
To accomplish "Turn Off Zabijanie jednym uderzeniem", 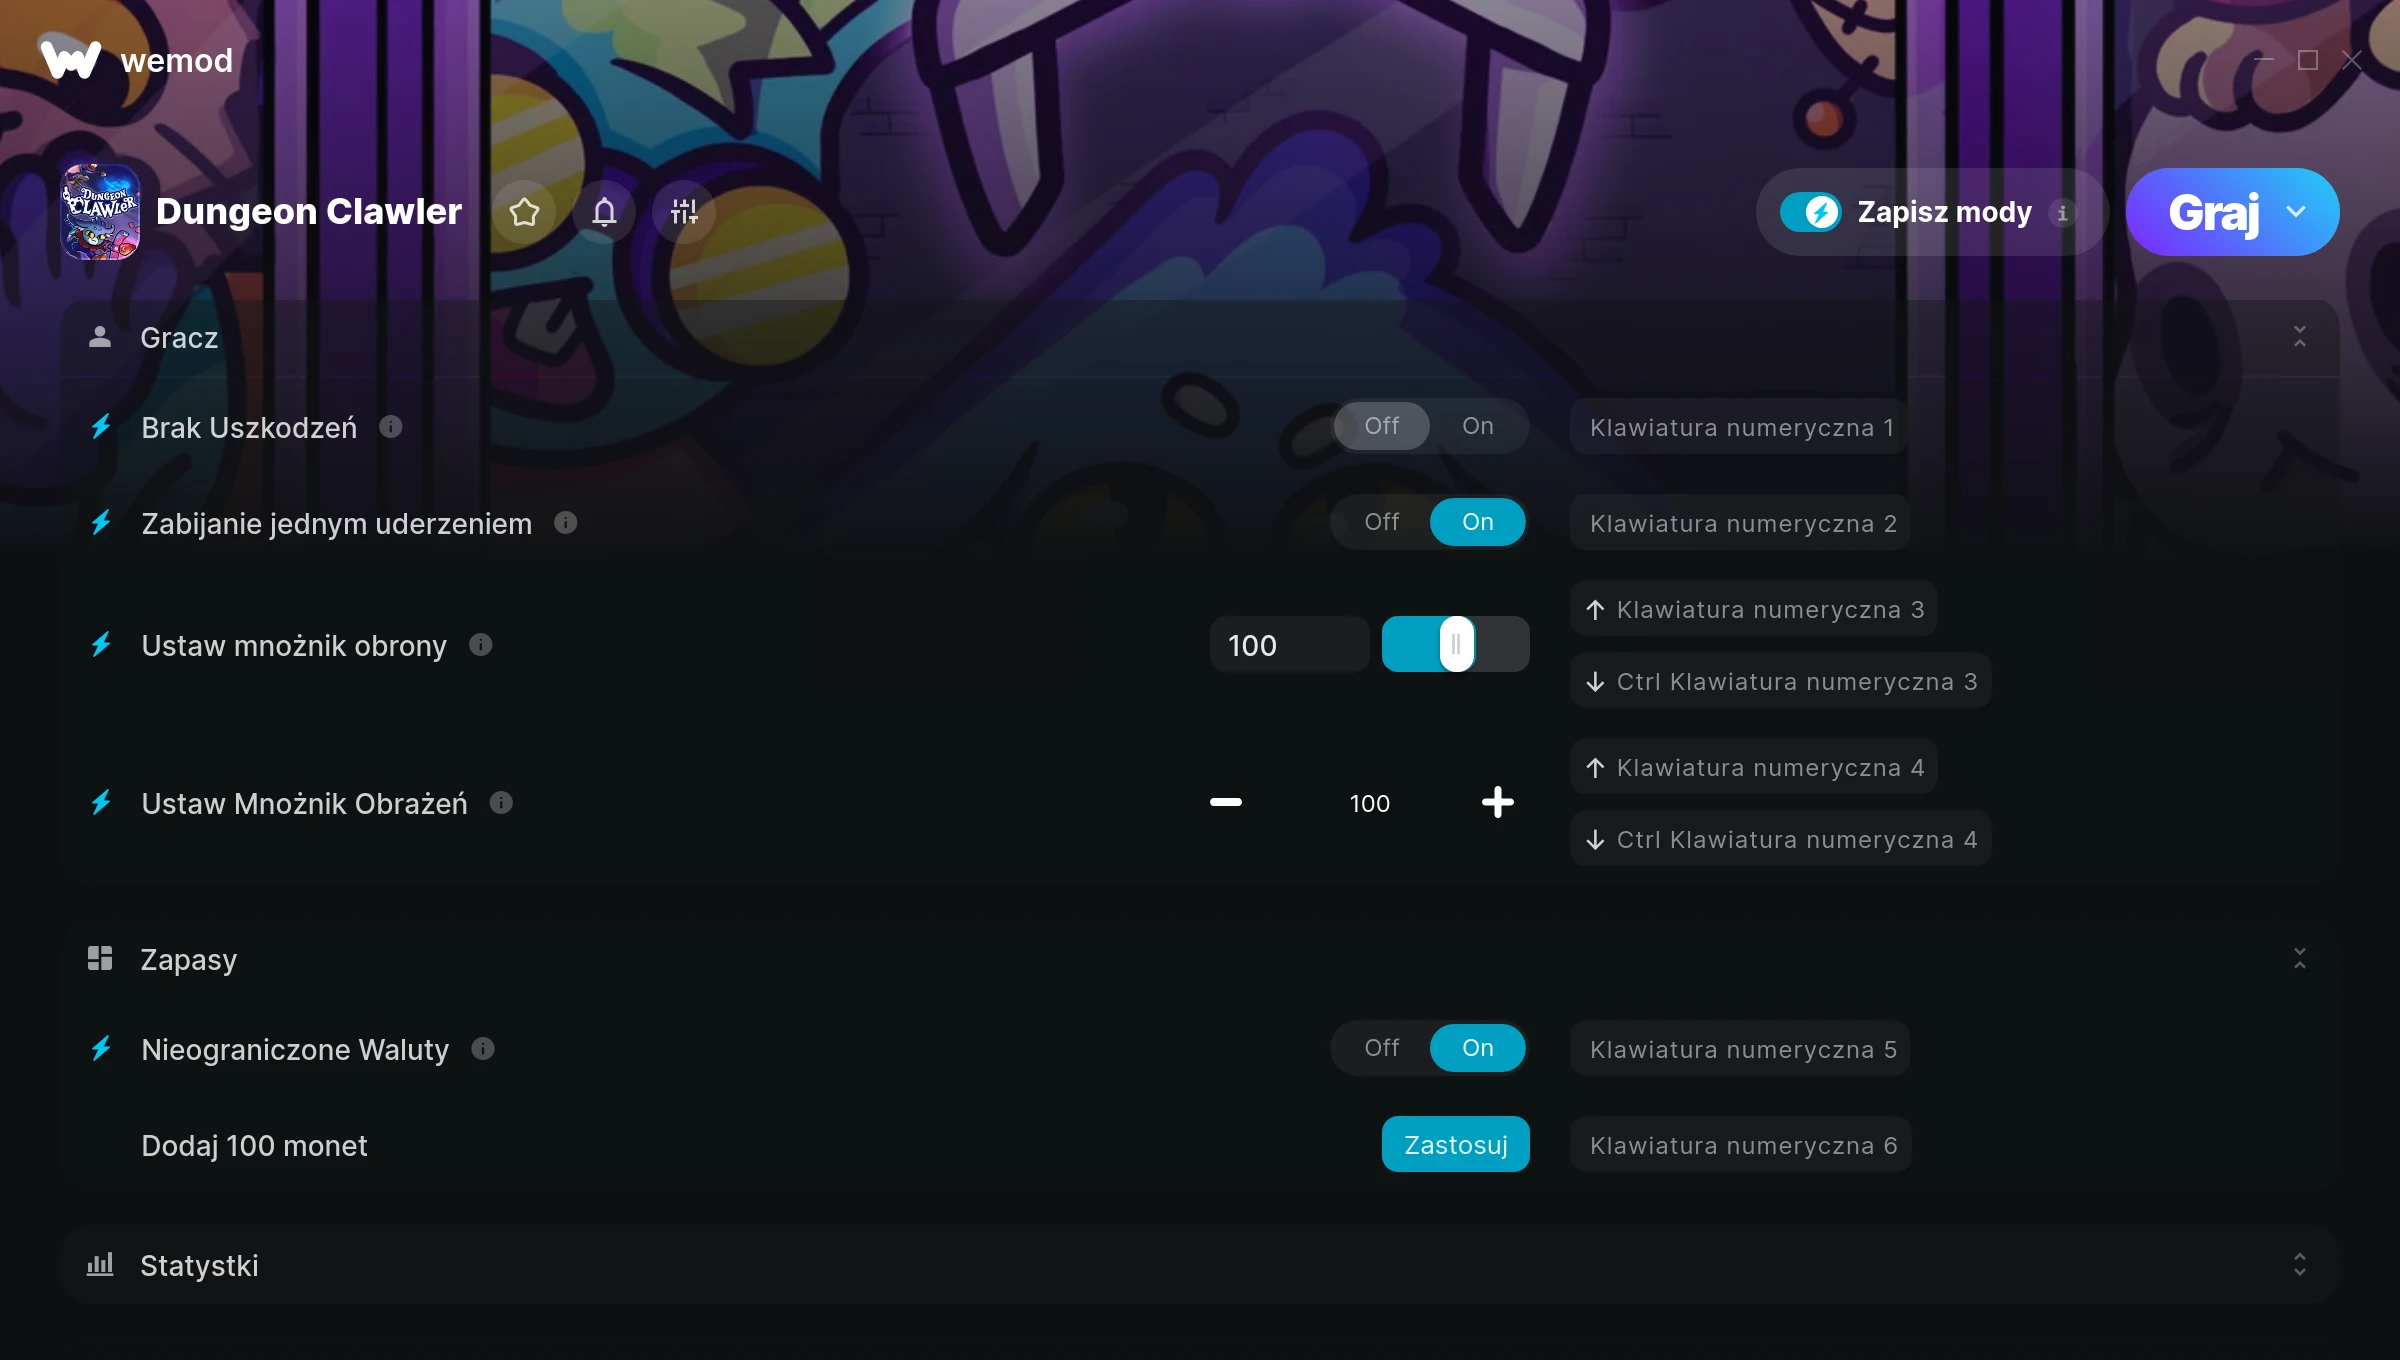I will click(1382, 522).
